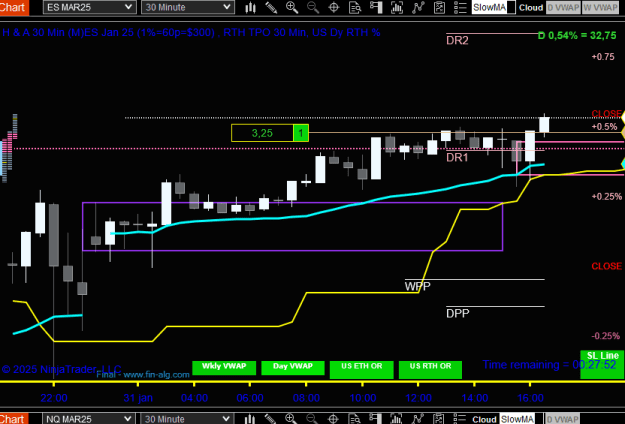Open the 30 Minute interval dropdown for NQ

click(187, 419)
